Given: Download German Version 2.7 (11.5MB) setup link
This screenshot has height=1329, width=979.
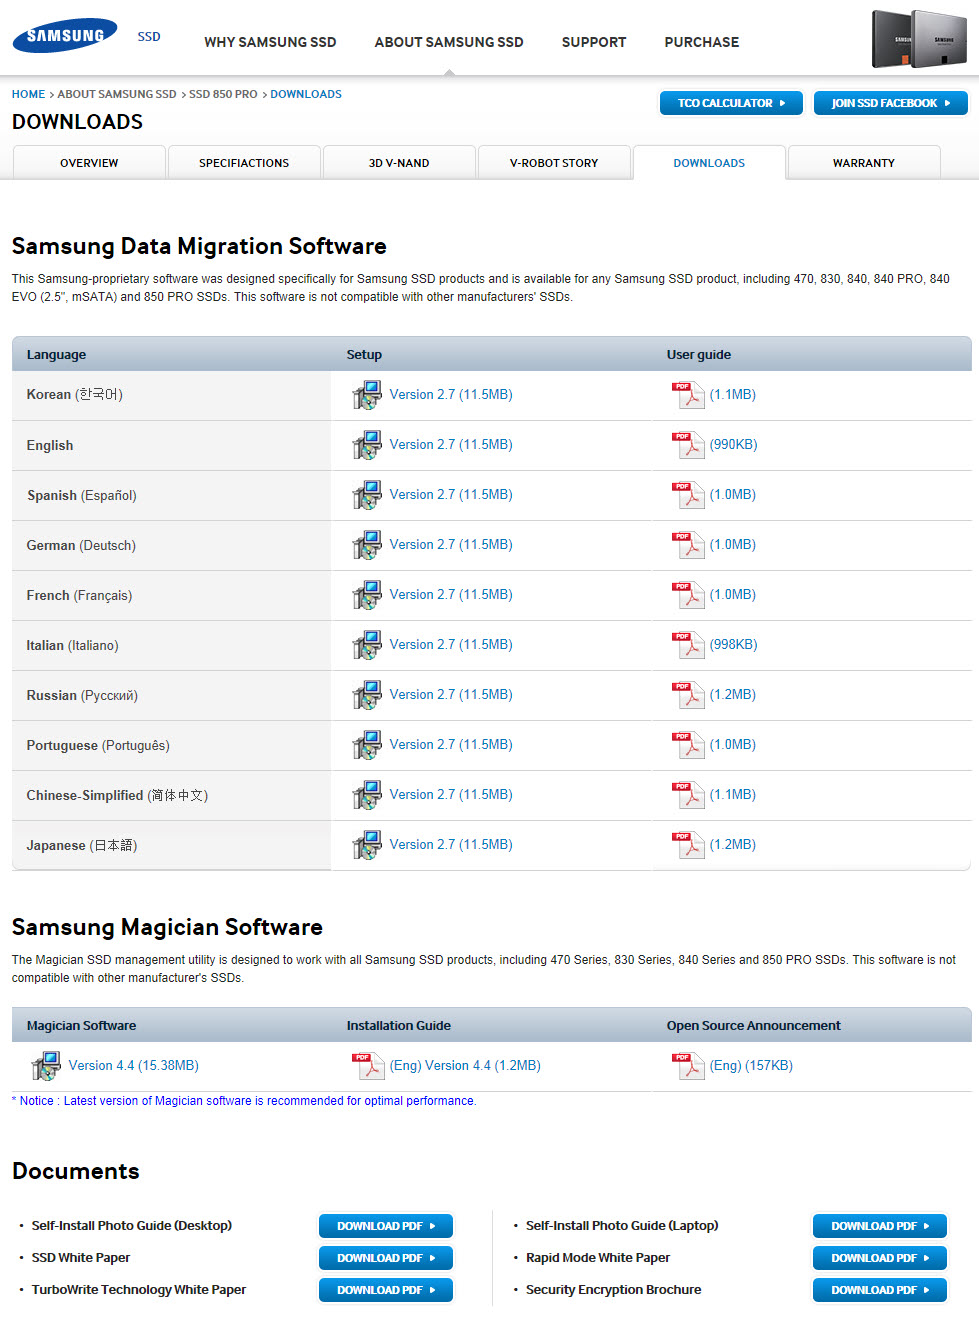Looking at the screenshot, I should coord(451,545).
